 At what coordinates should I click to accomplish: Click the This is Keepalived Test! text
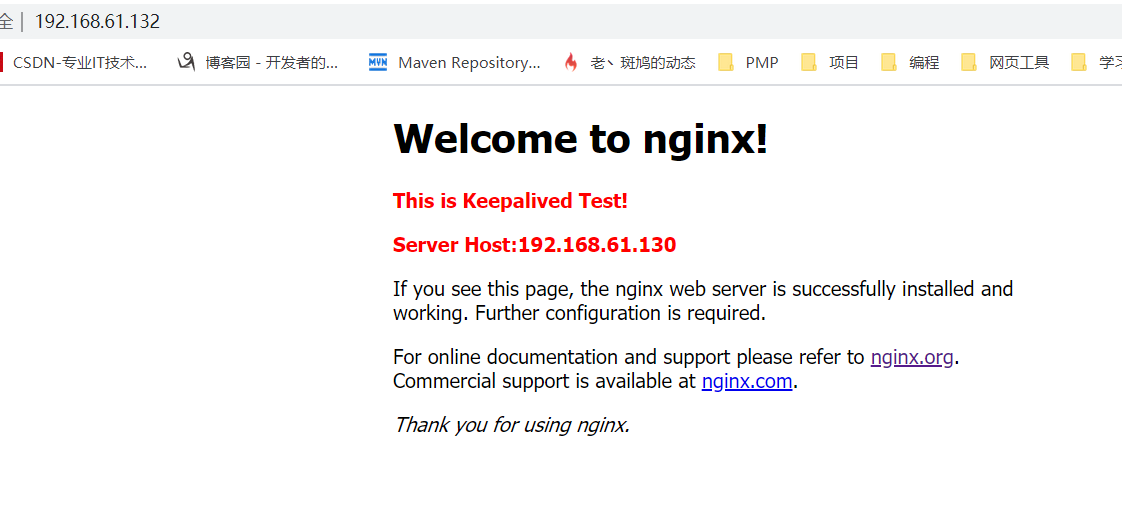click(510, 201)
